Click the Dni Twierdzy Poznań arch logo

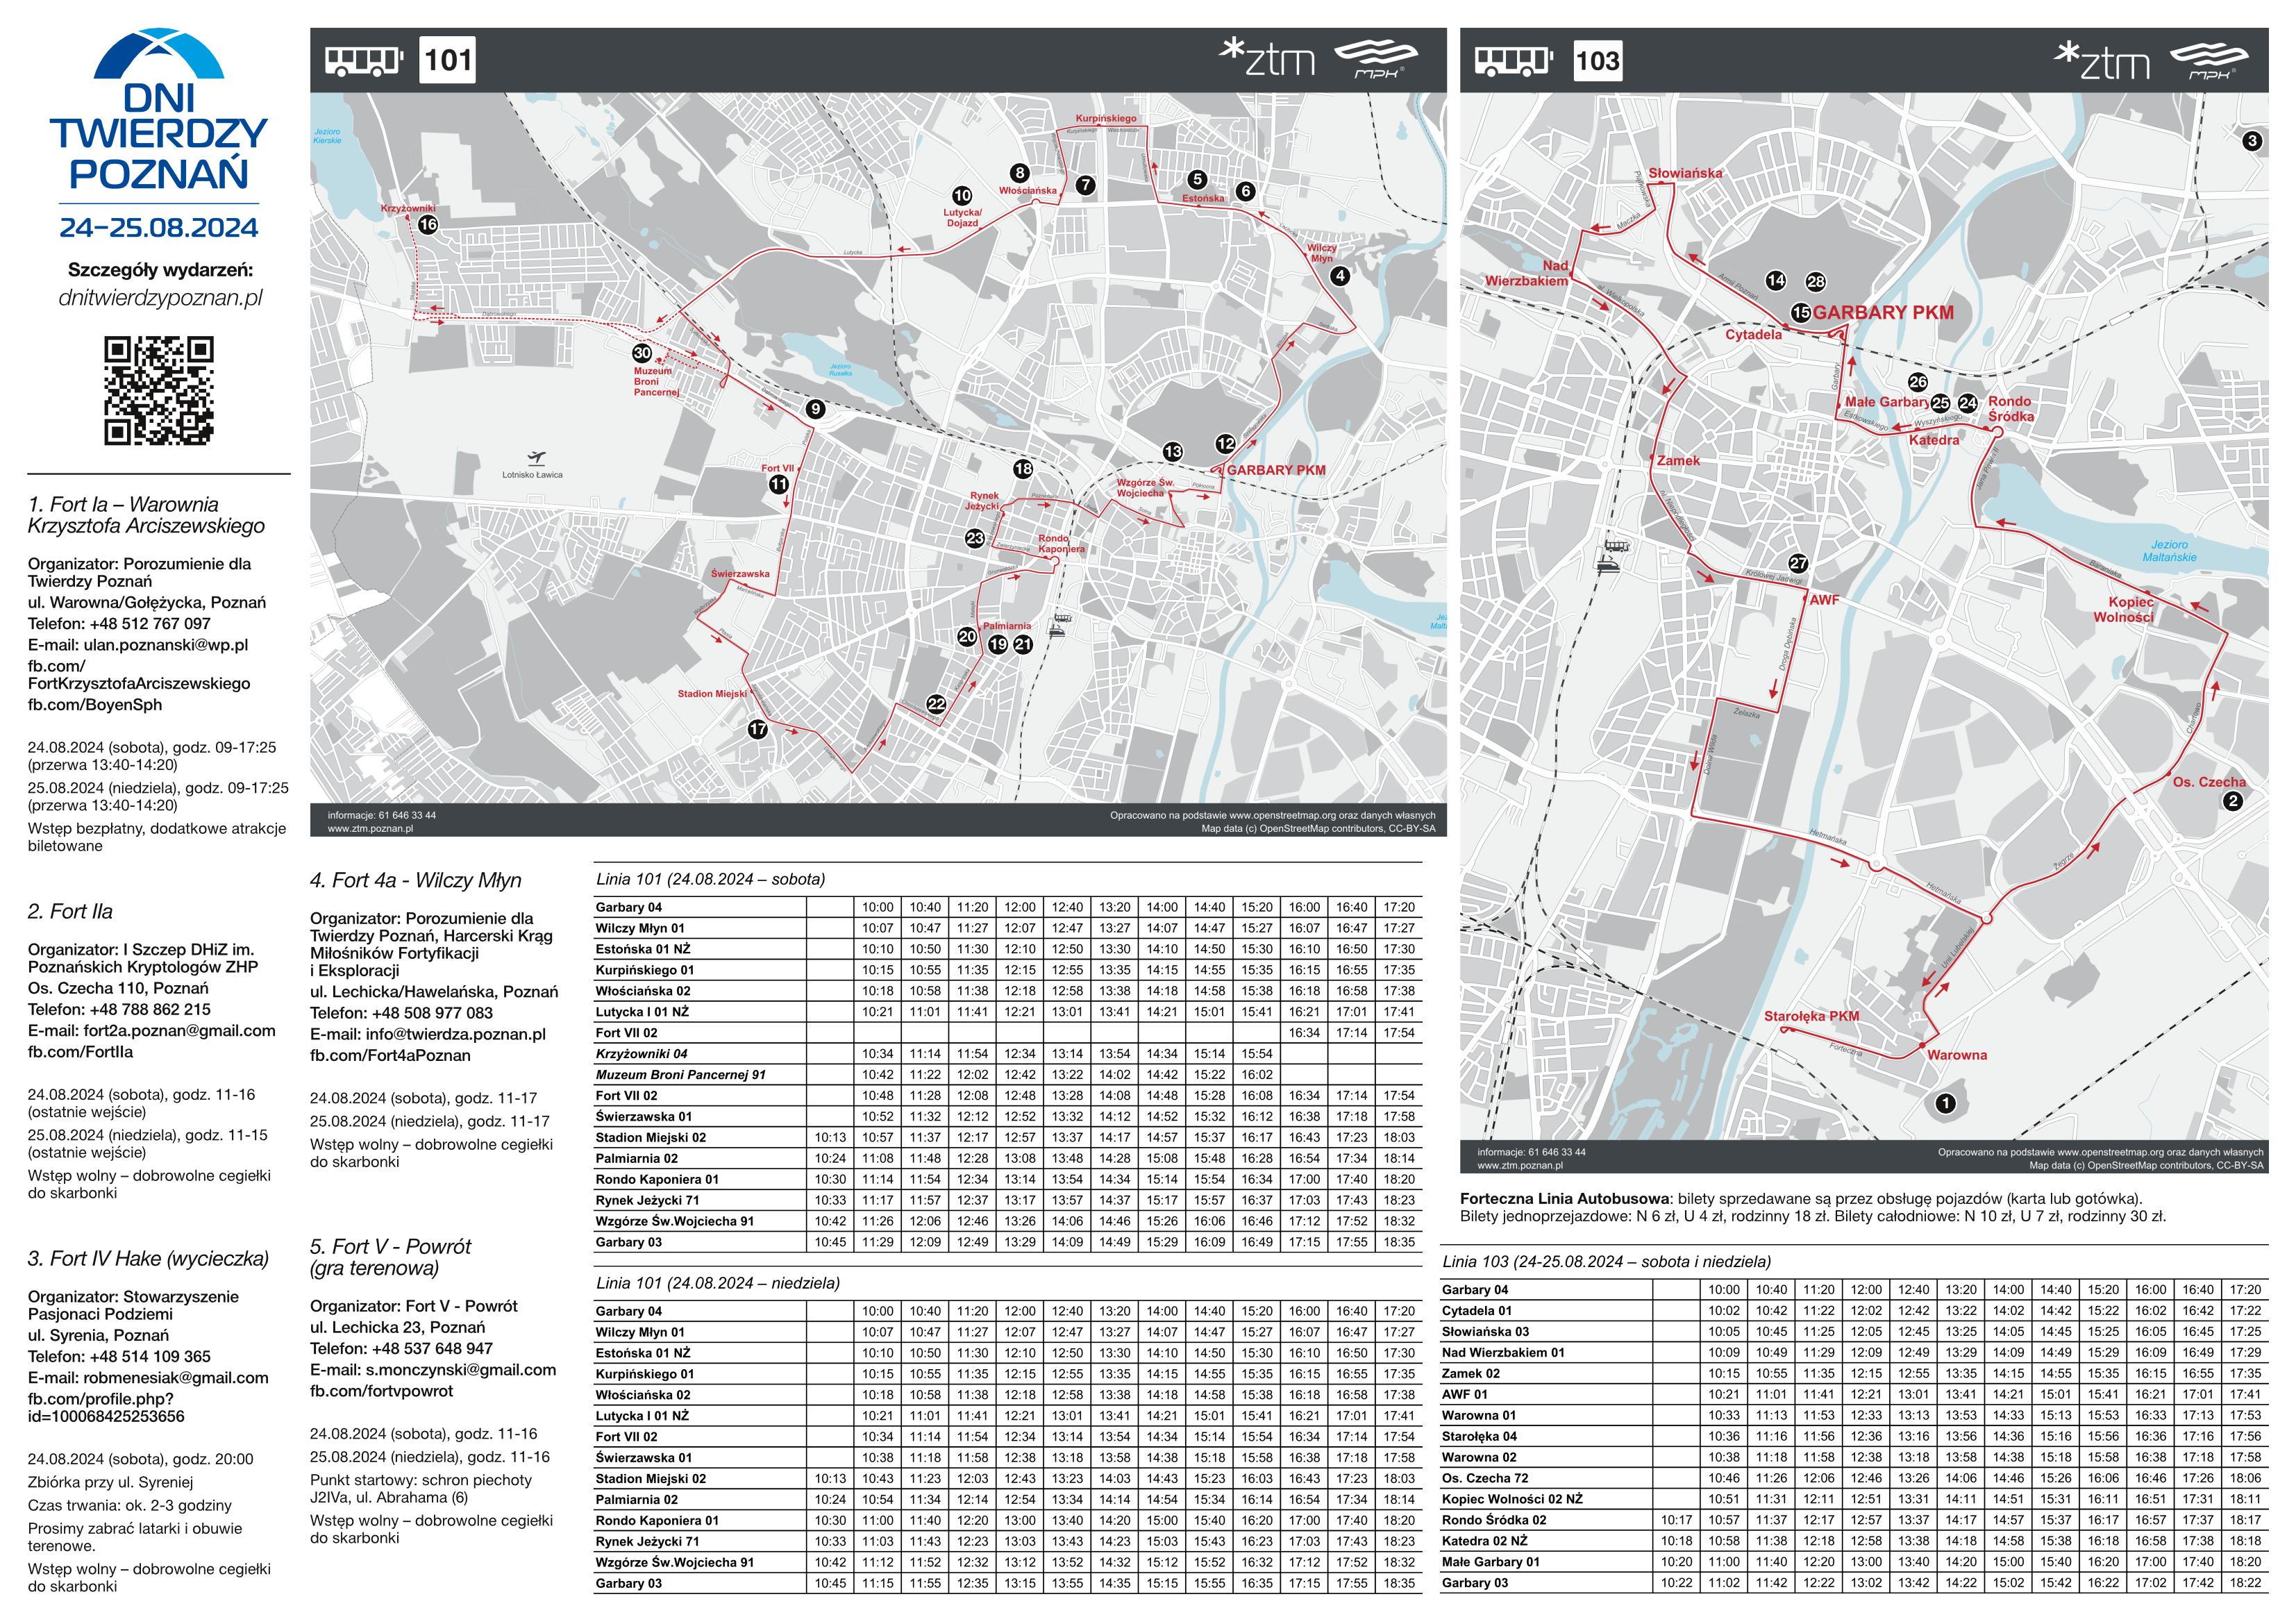point(159,54)
